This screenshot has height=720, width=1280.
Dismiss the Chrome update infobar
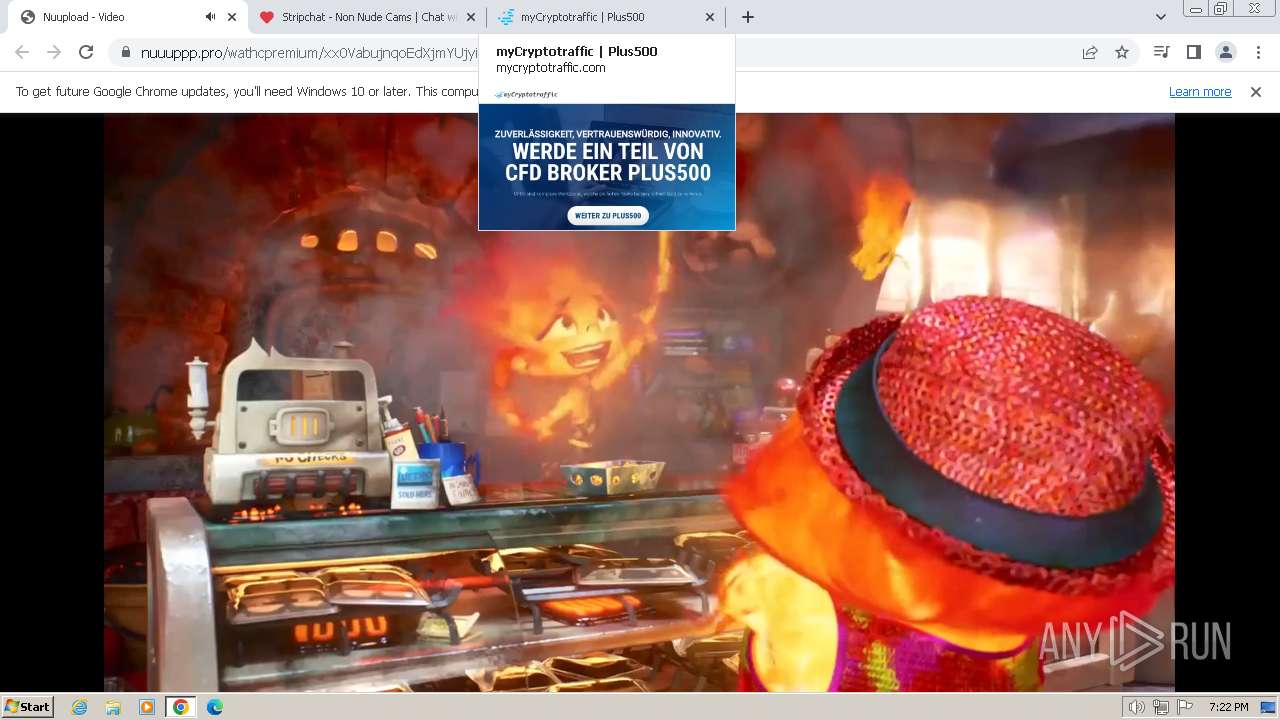point(1256,92)
